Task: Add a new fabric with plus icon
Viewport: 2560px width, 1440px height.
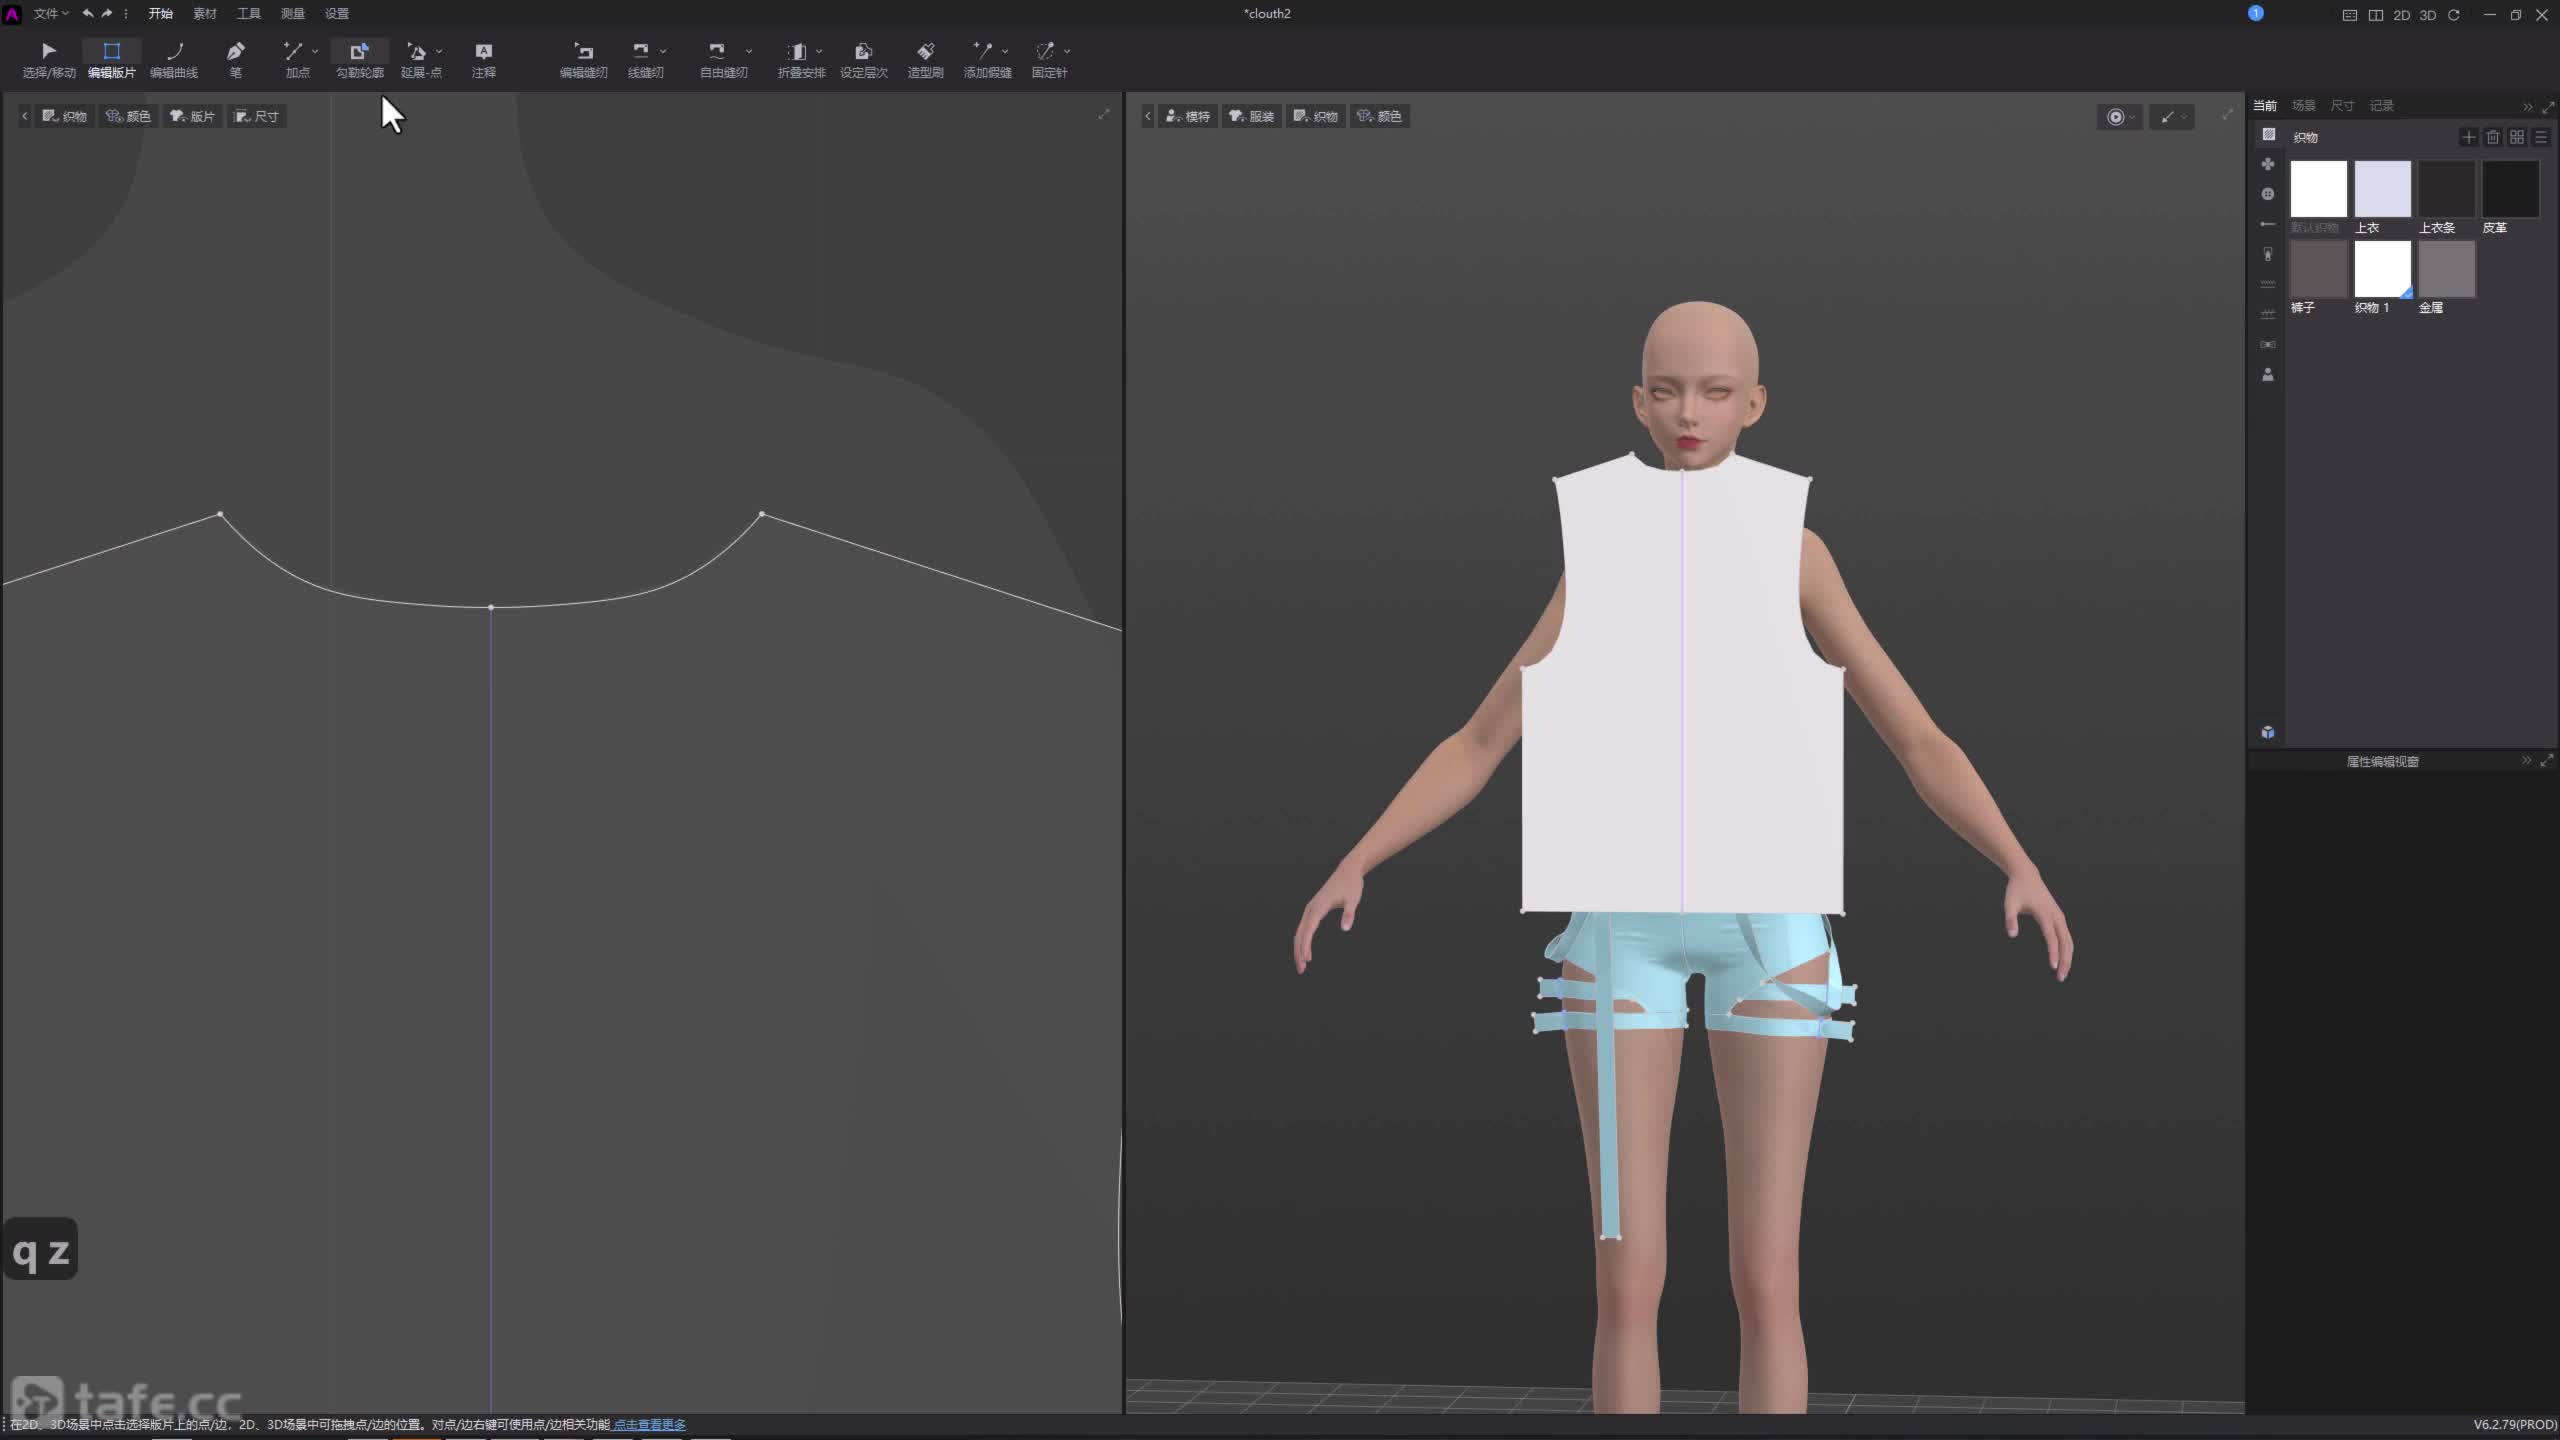Action: click(2469, 137)
